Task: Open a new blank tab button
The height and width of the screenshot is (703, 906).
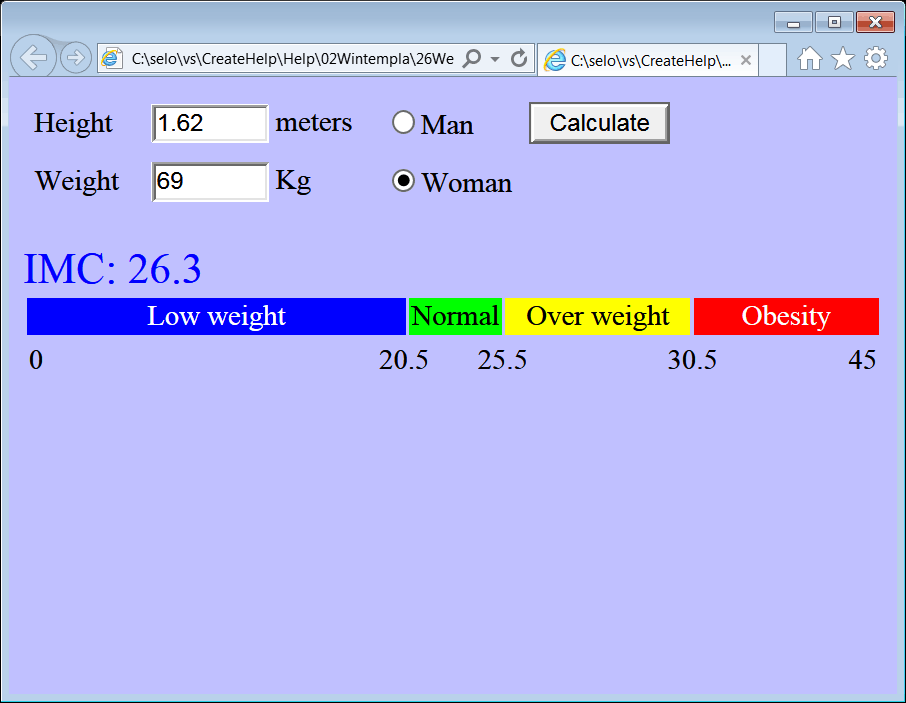Action: [x=772, y=60]
